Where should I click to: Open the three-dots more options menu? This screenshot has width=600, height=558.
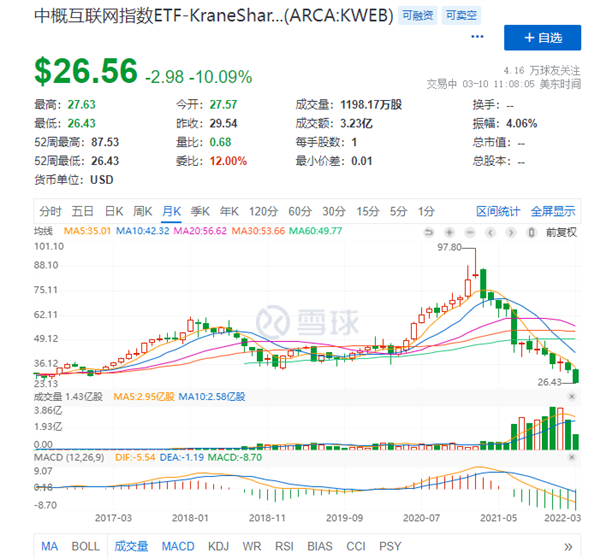click(x=477, y=37)
